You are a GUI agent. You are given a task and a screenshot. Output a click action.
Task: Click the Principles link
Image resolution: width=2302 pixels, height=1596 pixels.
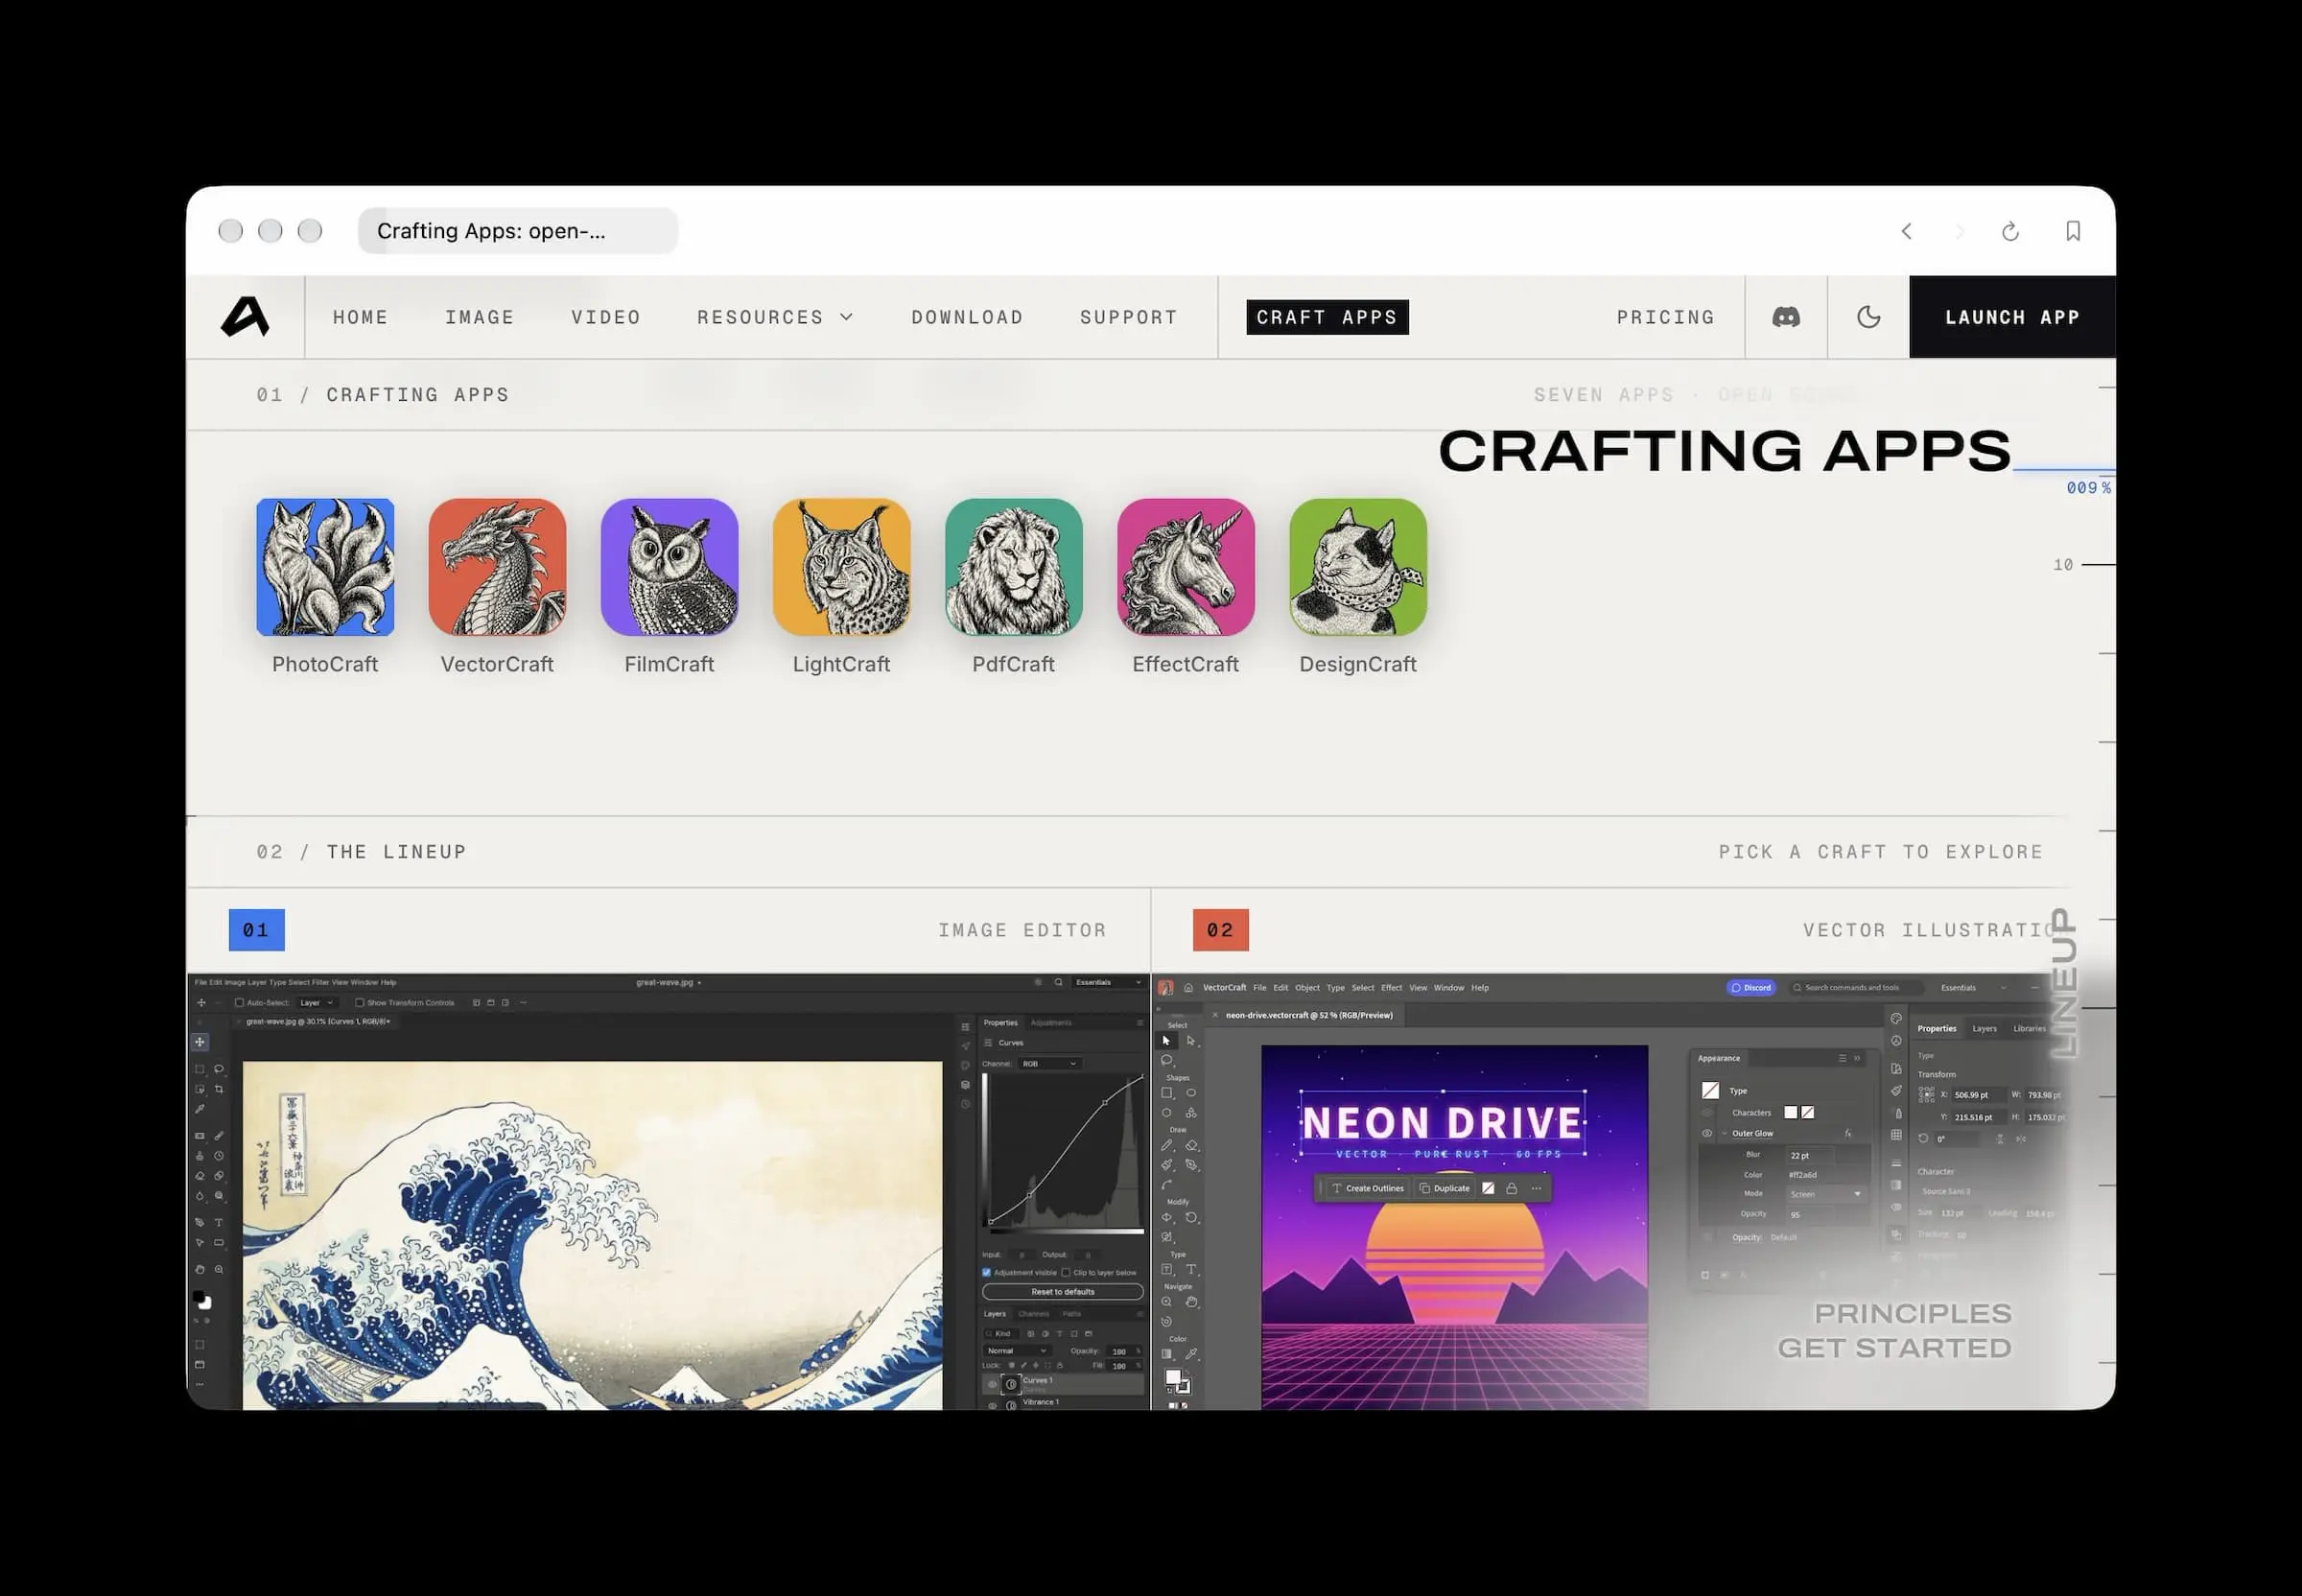tap(1912, 1313)
